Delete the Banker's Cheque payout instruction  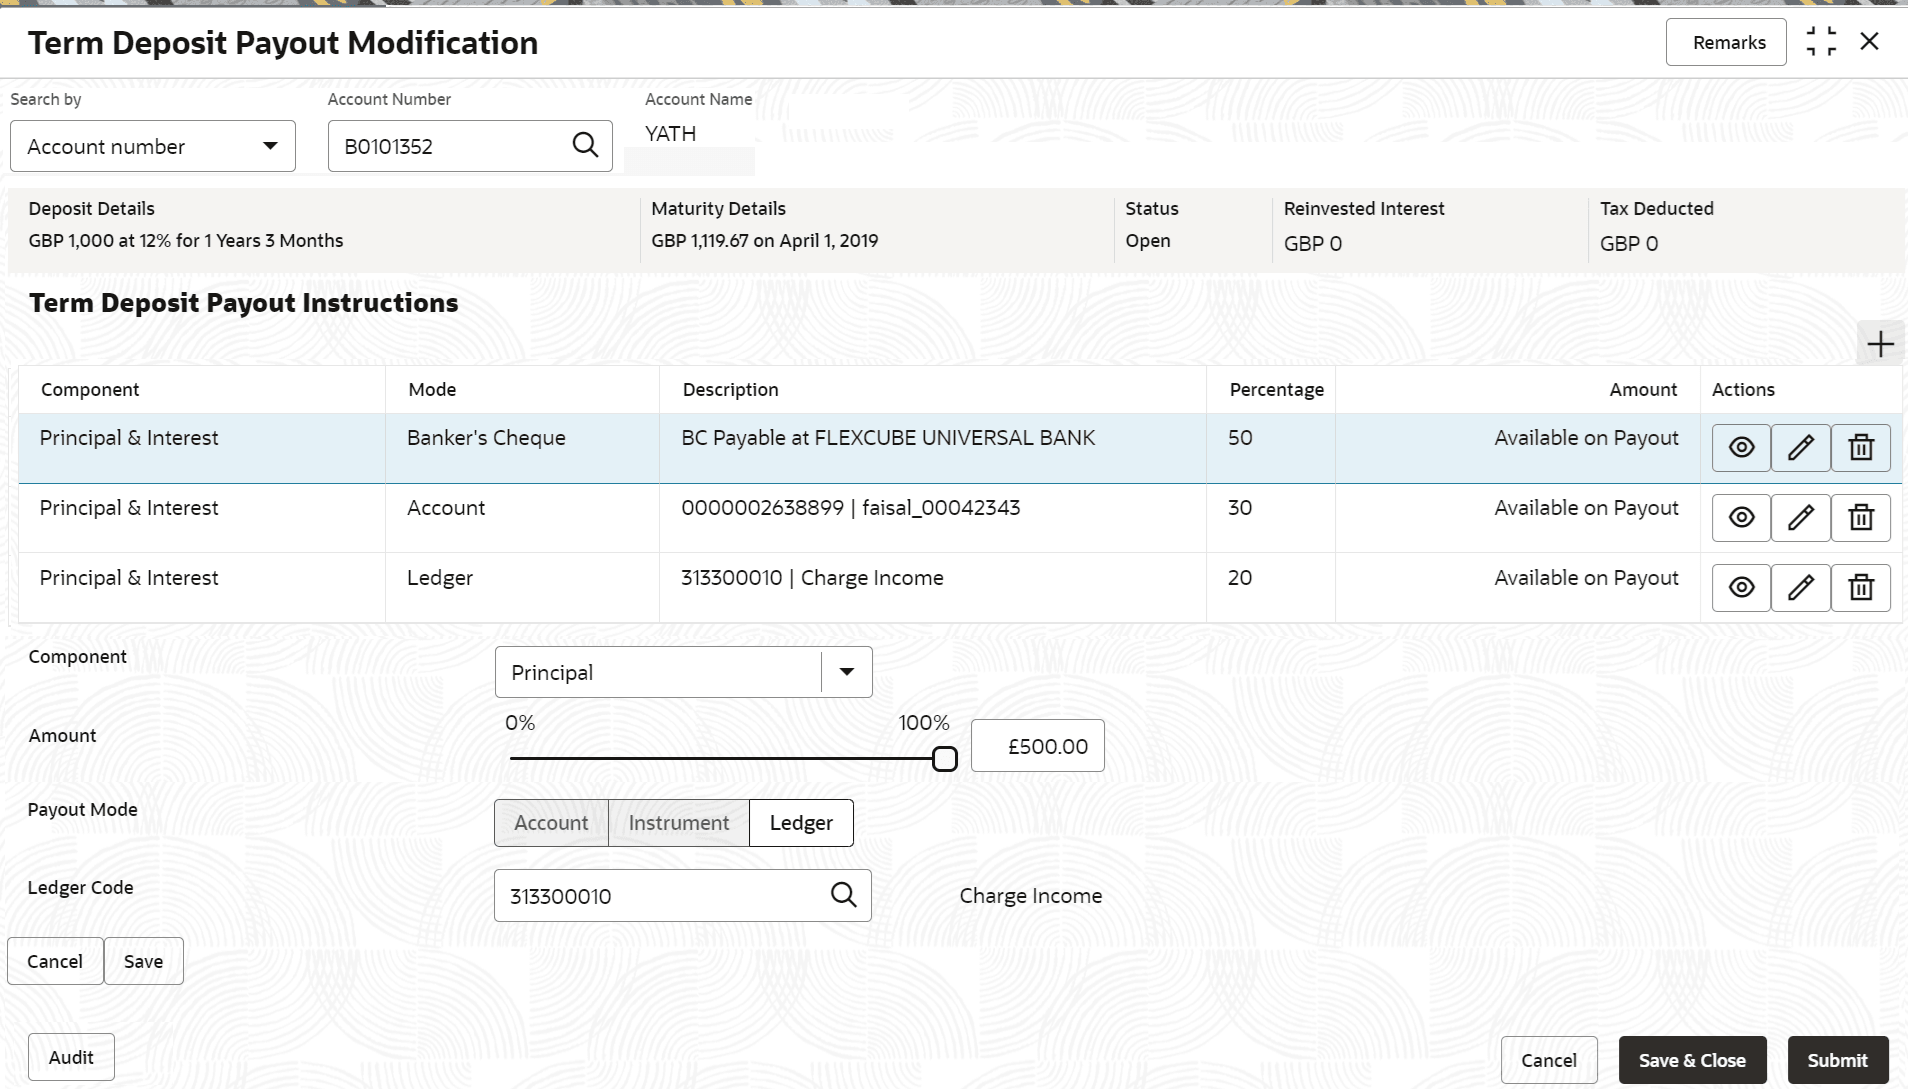(1860, 447)
